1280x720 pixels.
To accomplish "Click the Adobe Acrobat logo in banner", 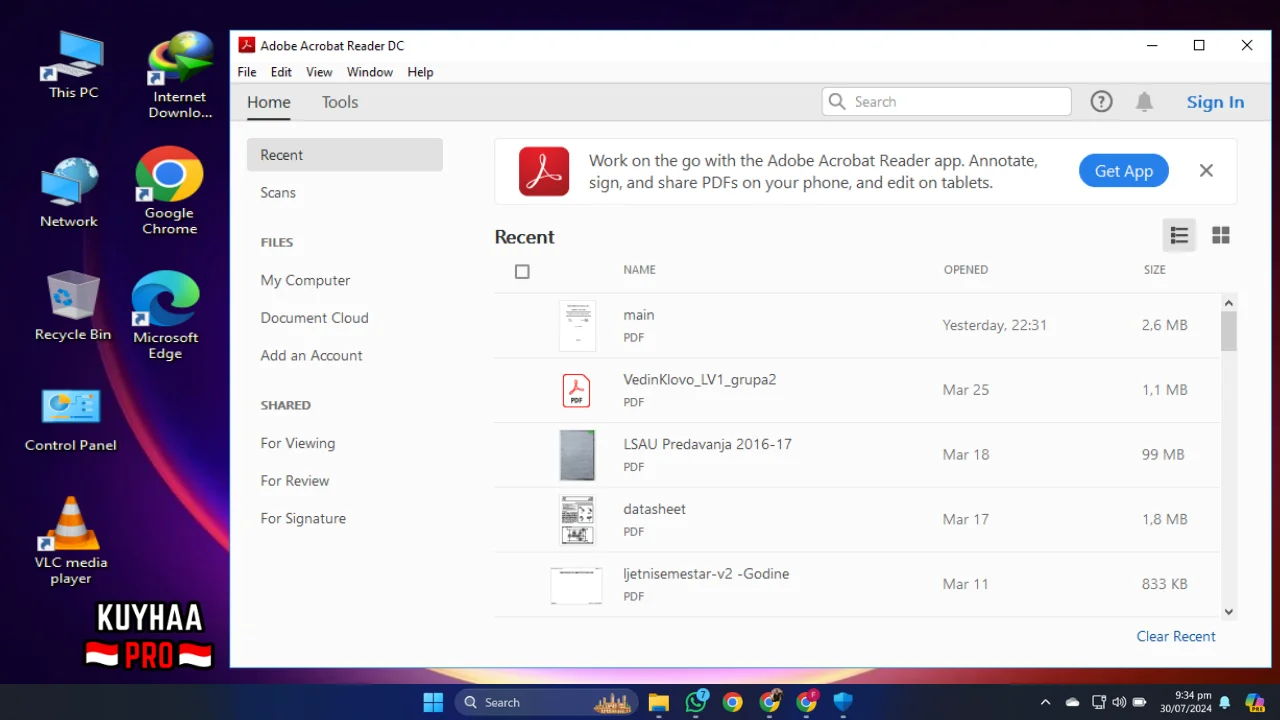I will click(544, 171).
